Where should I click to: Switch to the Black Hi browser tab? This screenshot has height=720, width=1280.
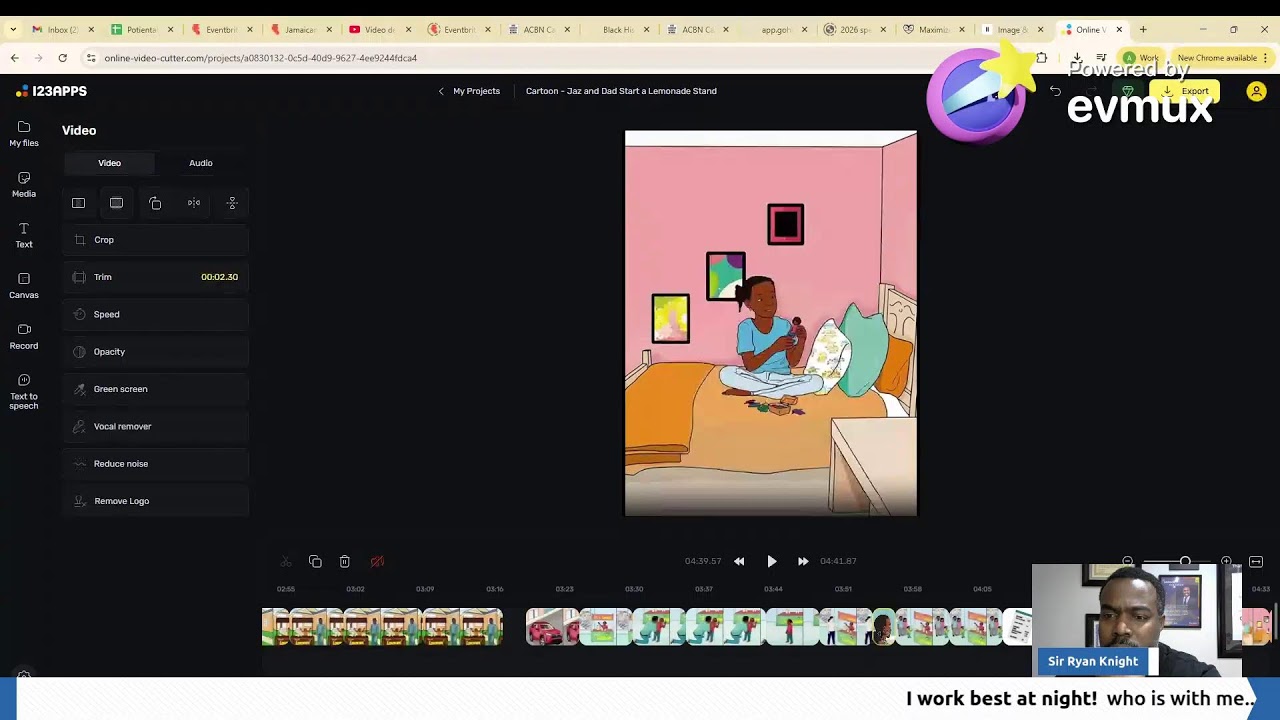(618, 30)
